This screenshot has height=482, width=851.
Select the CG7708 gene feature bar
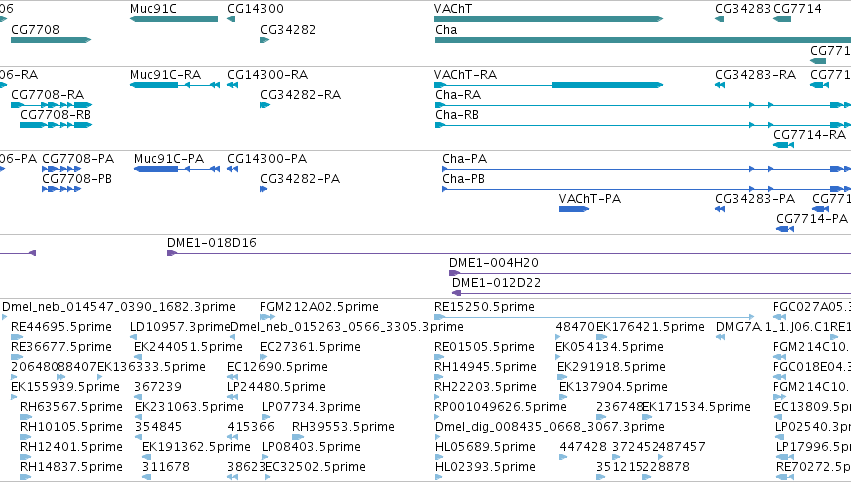(51, 40)
